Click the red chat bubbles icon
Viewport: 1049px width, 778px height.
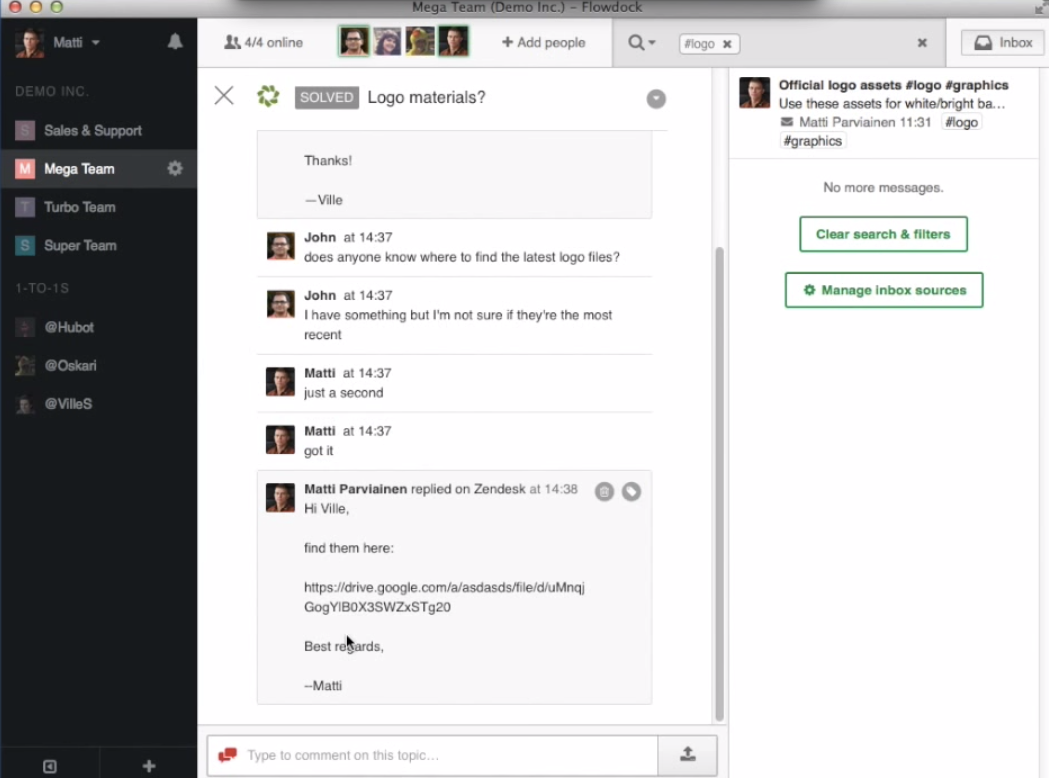tap(227, 755)
